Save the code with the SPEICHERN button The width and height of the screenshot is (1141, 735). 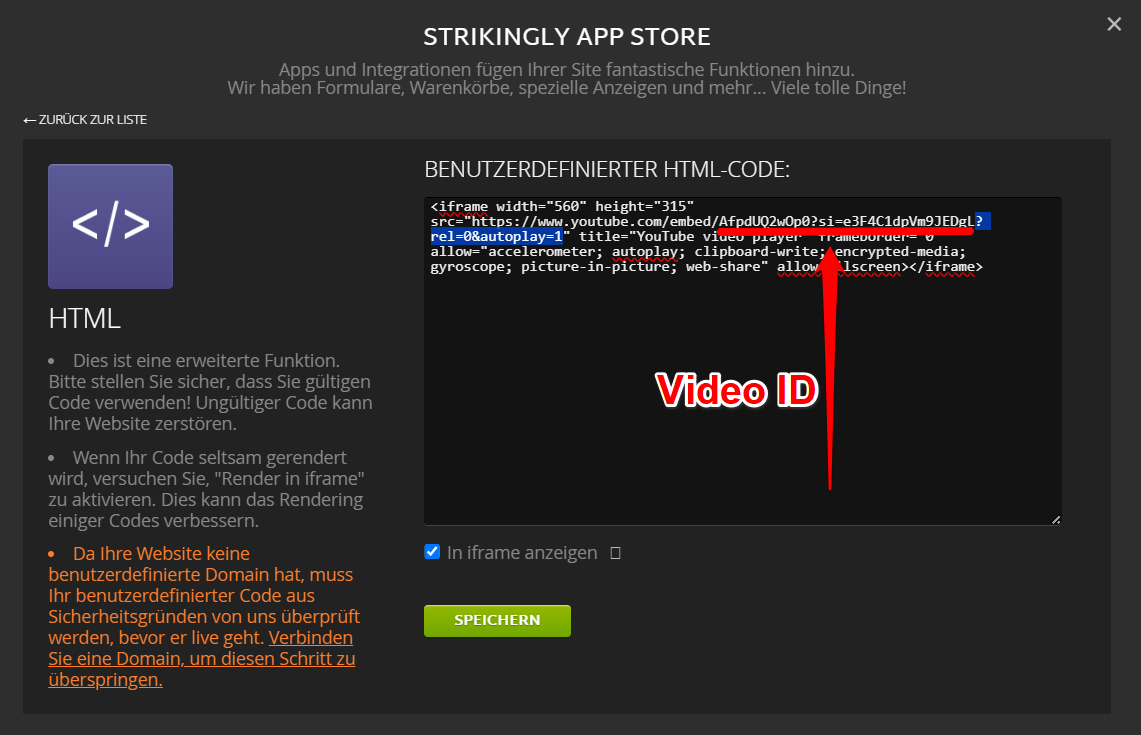[x=498, y=621]
